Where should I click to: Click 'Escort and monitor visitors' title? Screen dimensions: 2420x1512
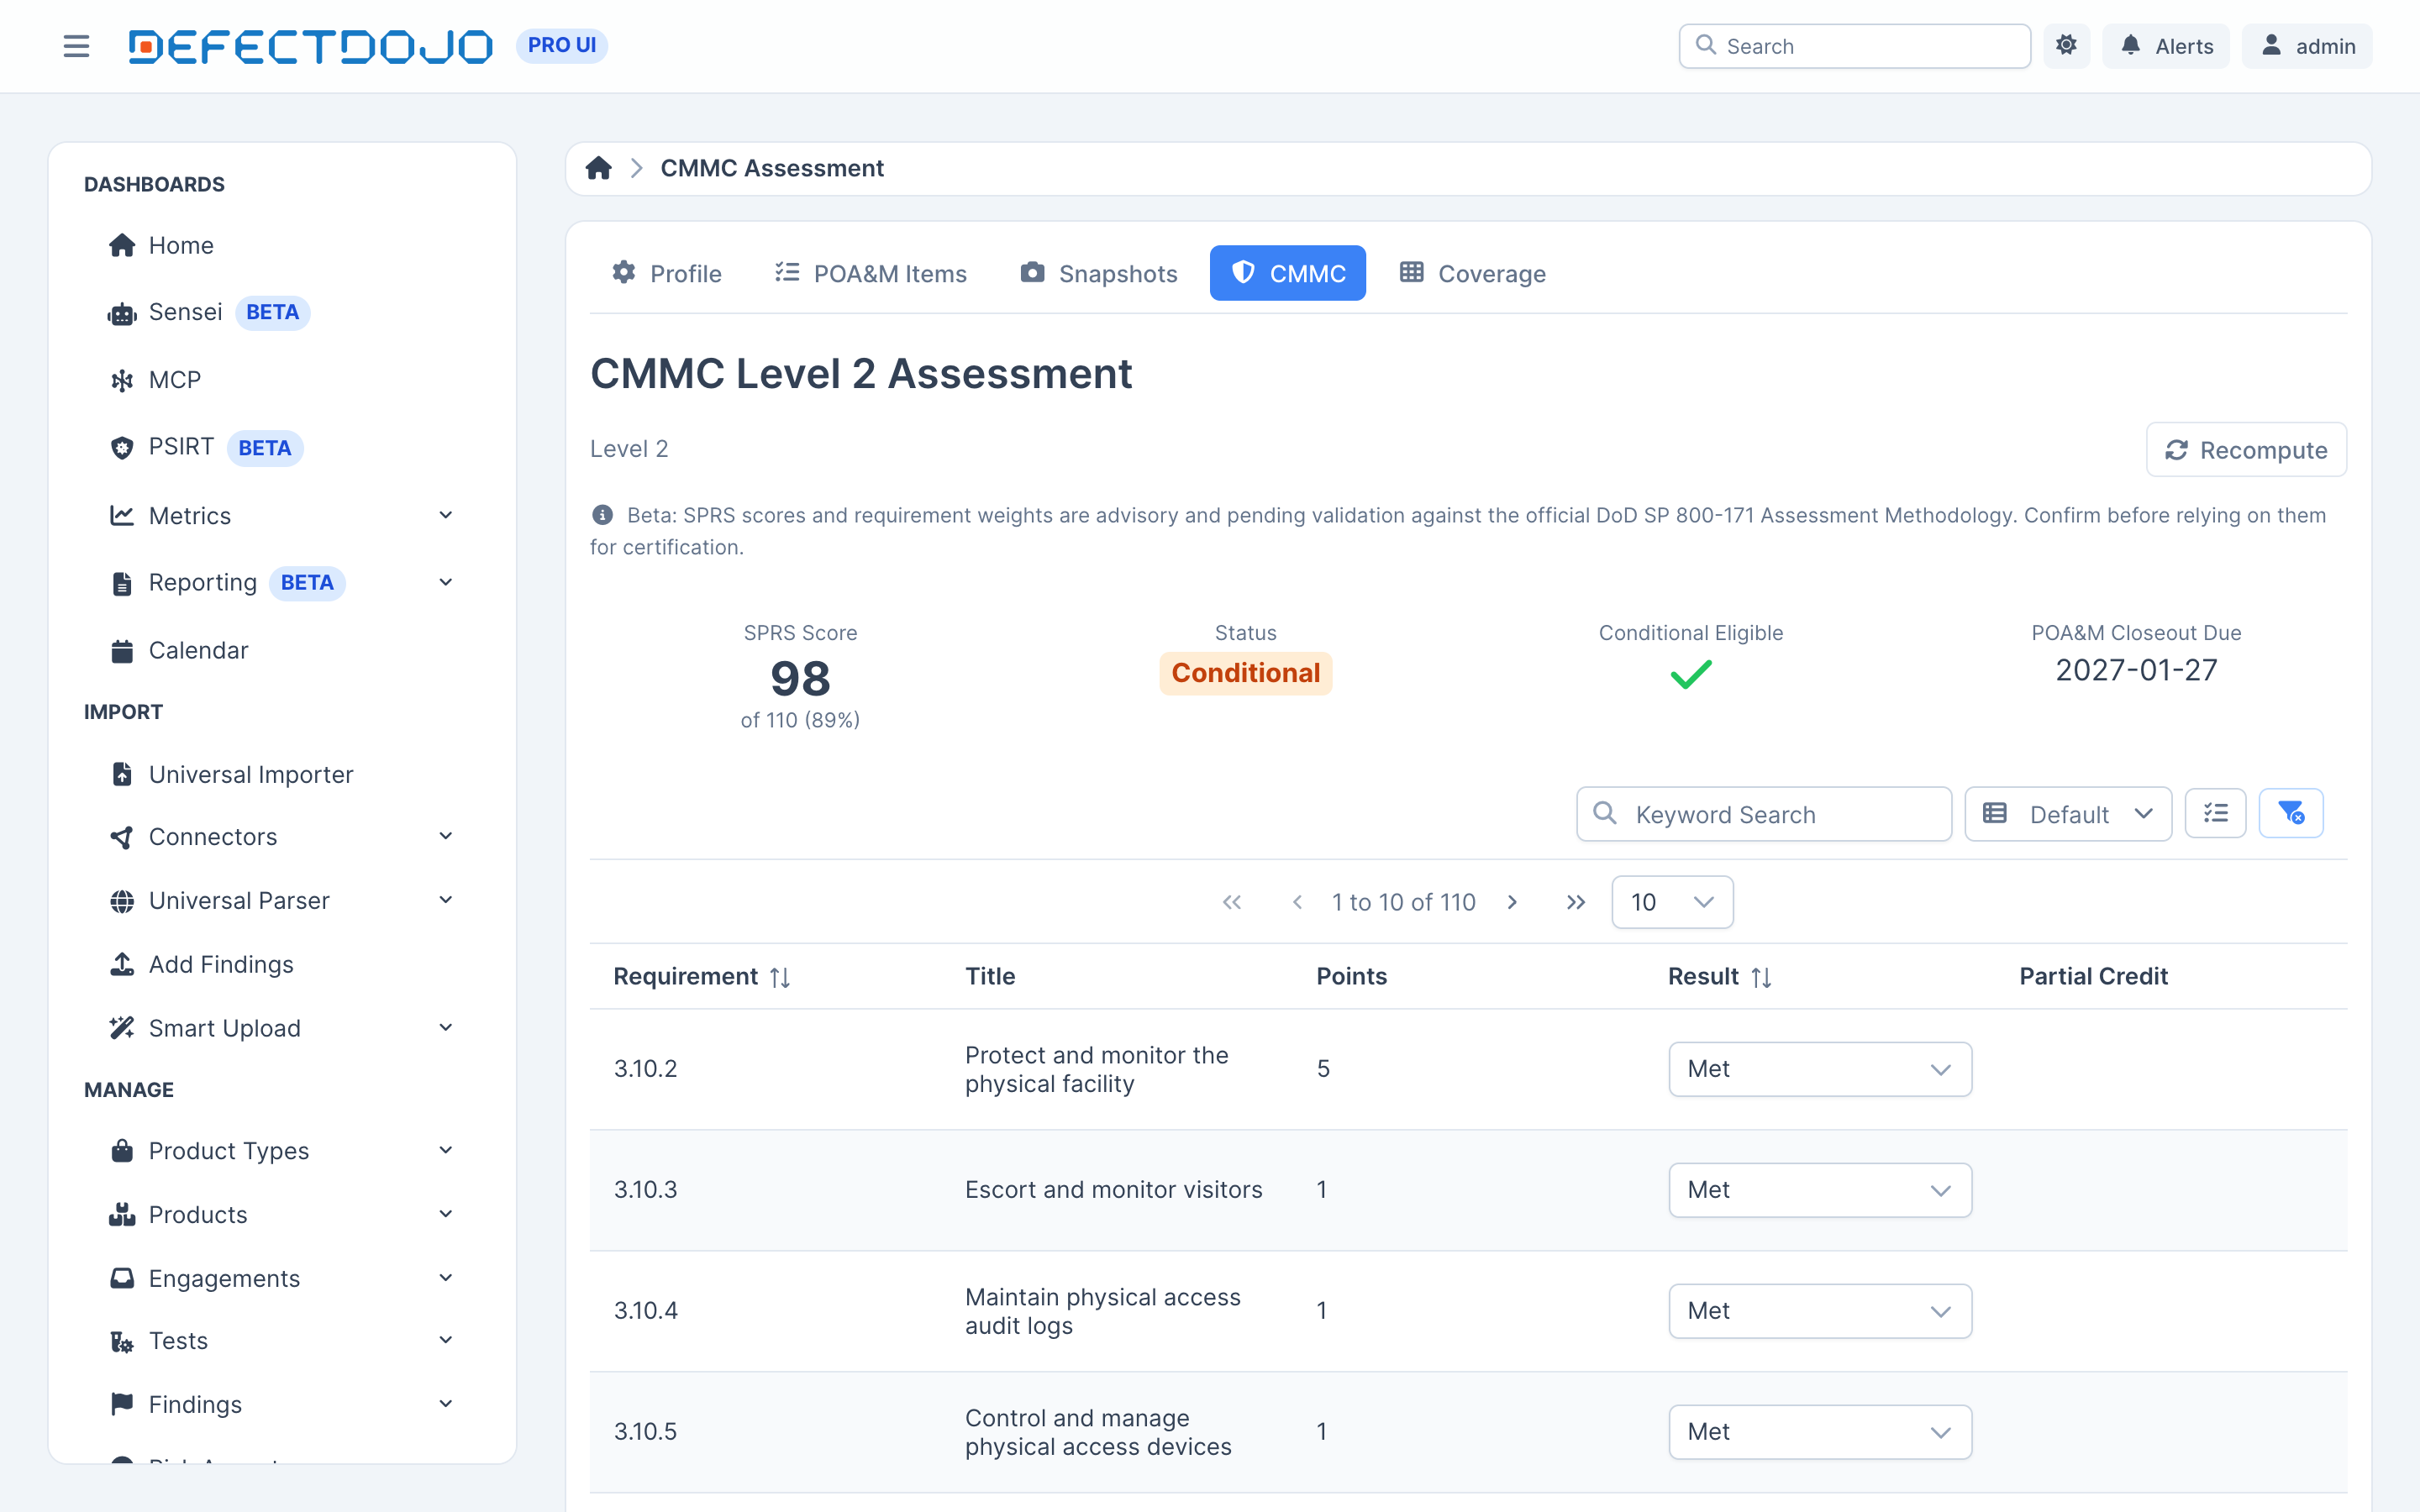click(1113, 1190)
